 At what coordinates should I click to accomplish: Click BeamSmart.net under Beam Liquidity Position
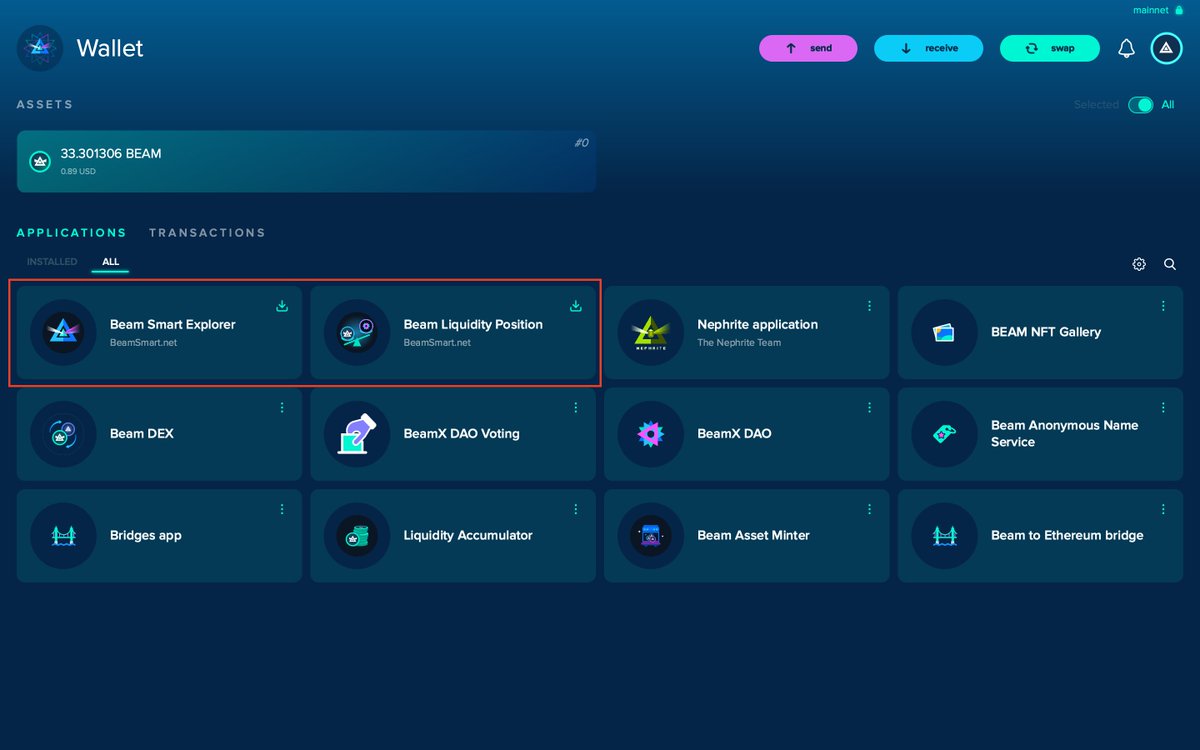pos(437,343)
